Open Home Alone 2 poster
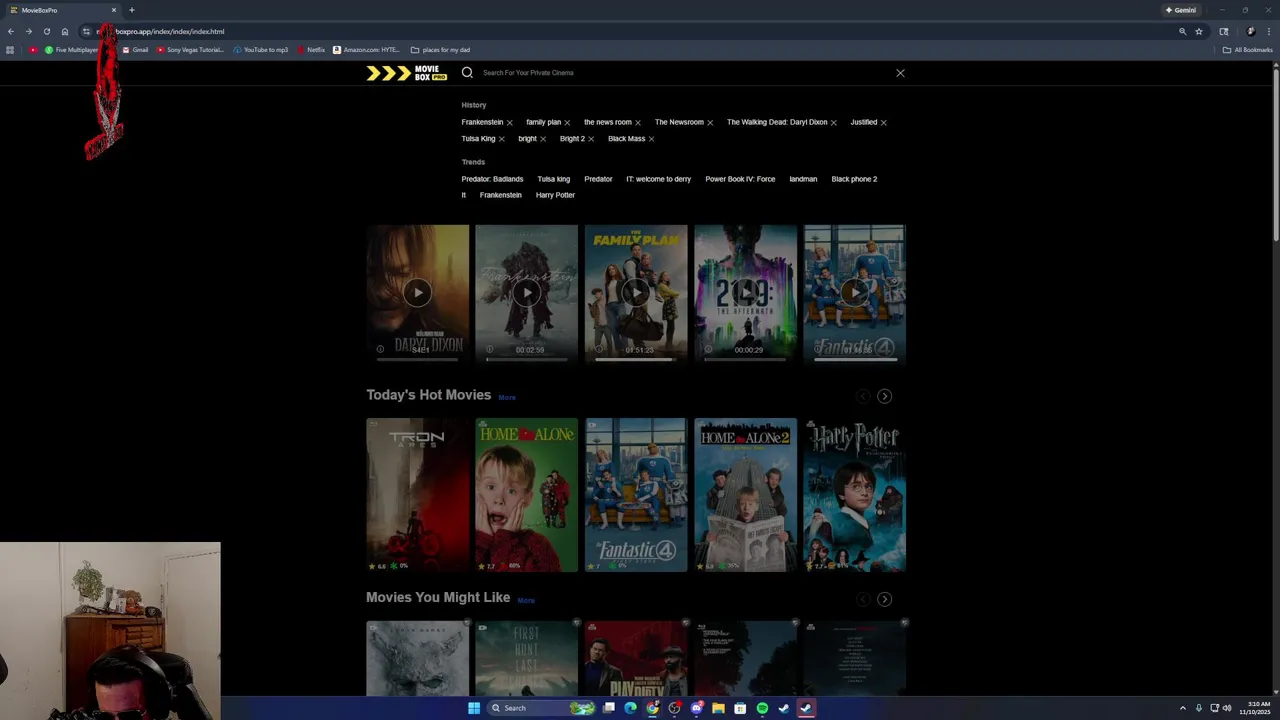This screenshot has width=1280, height=720. pos(745,495)
